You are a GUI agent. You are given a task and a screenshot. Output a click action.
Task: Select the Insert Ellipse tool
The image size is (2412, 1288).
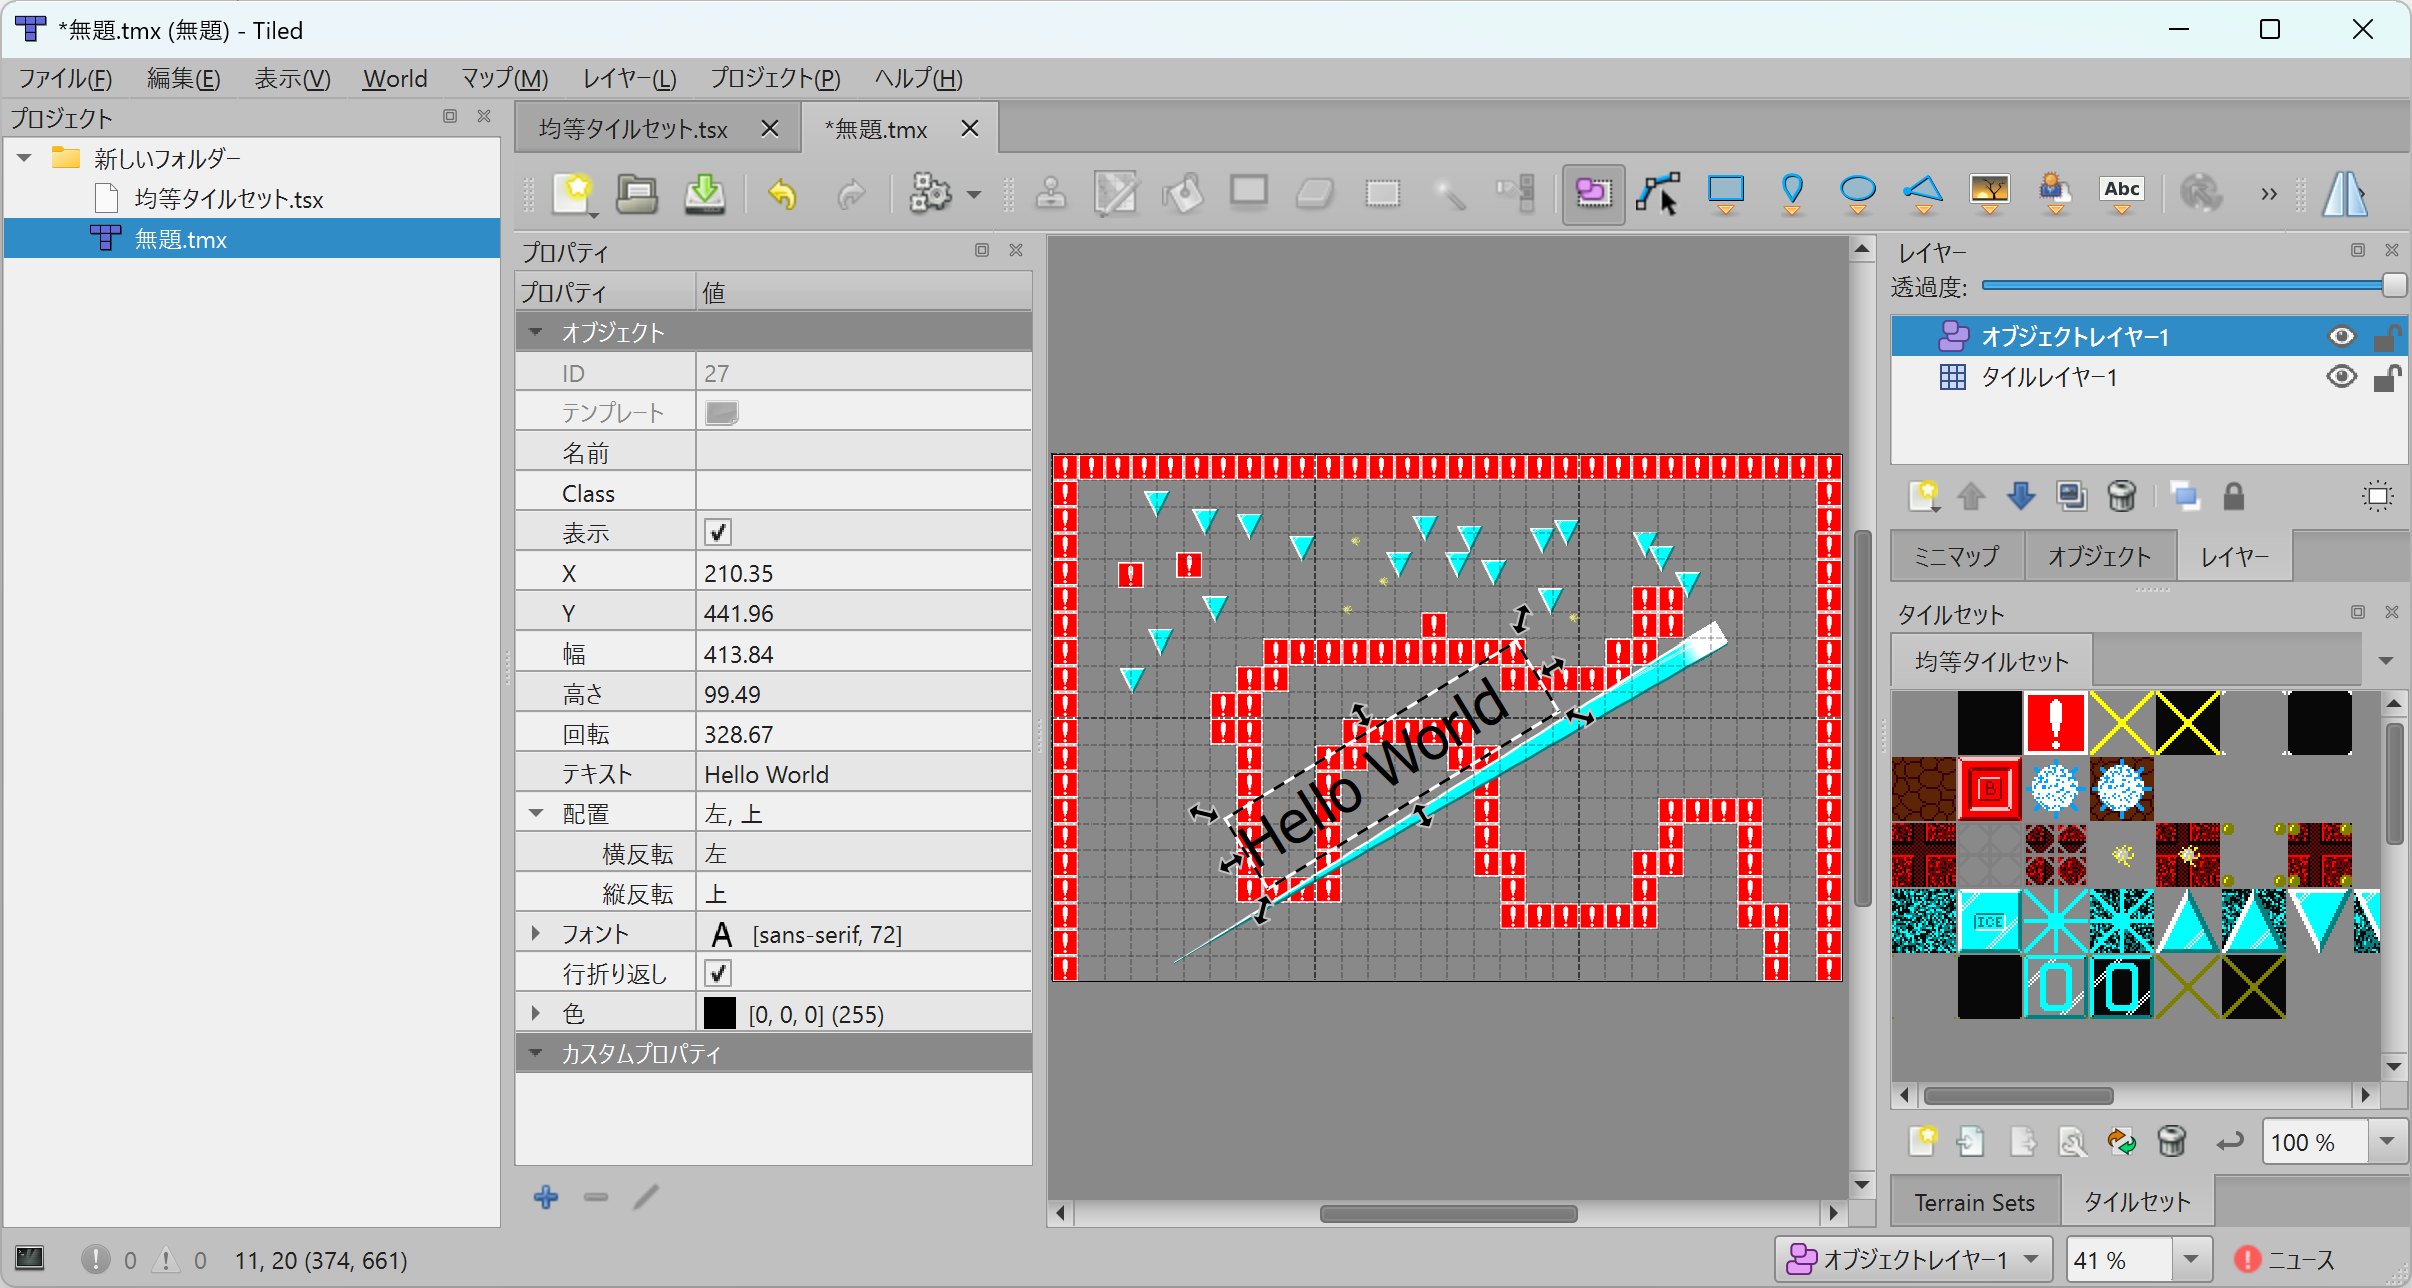(1857, 193)
